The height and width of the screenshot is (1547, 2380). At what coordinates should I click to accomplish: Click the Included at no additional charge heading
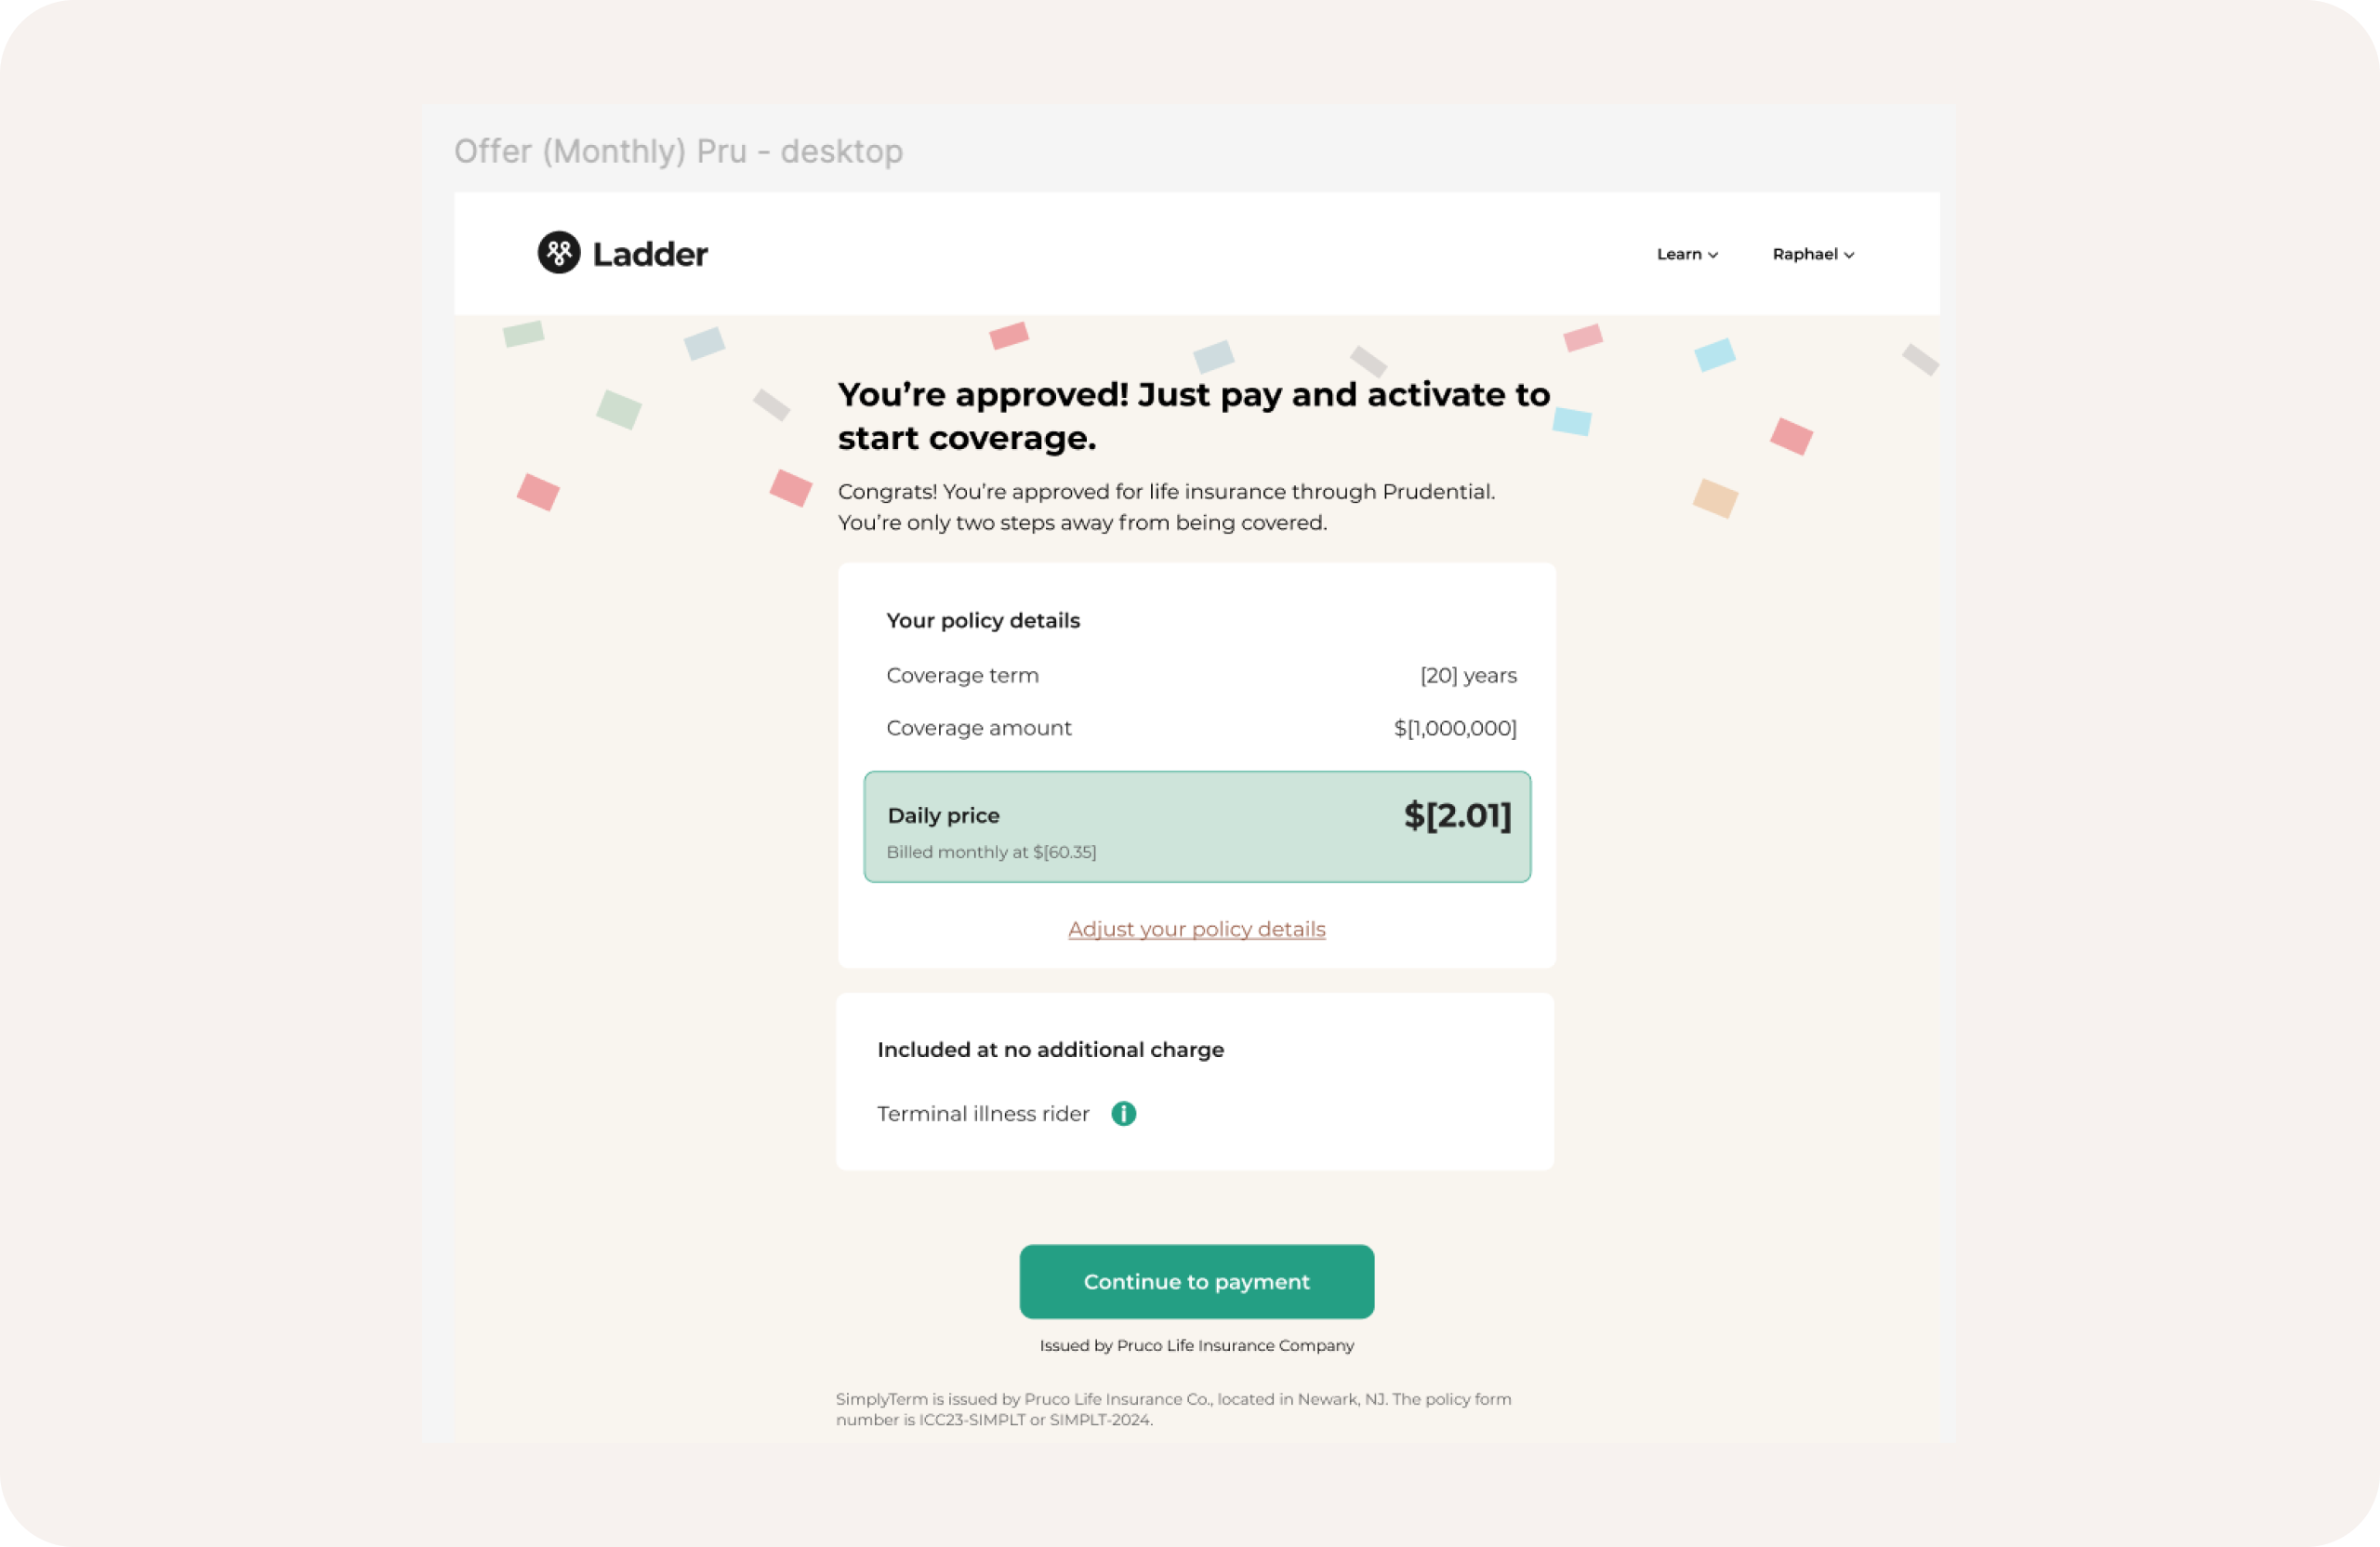1050,1050
